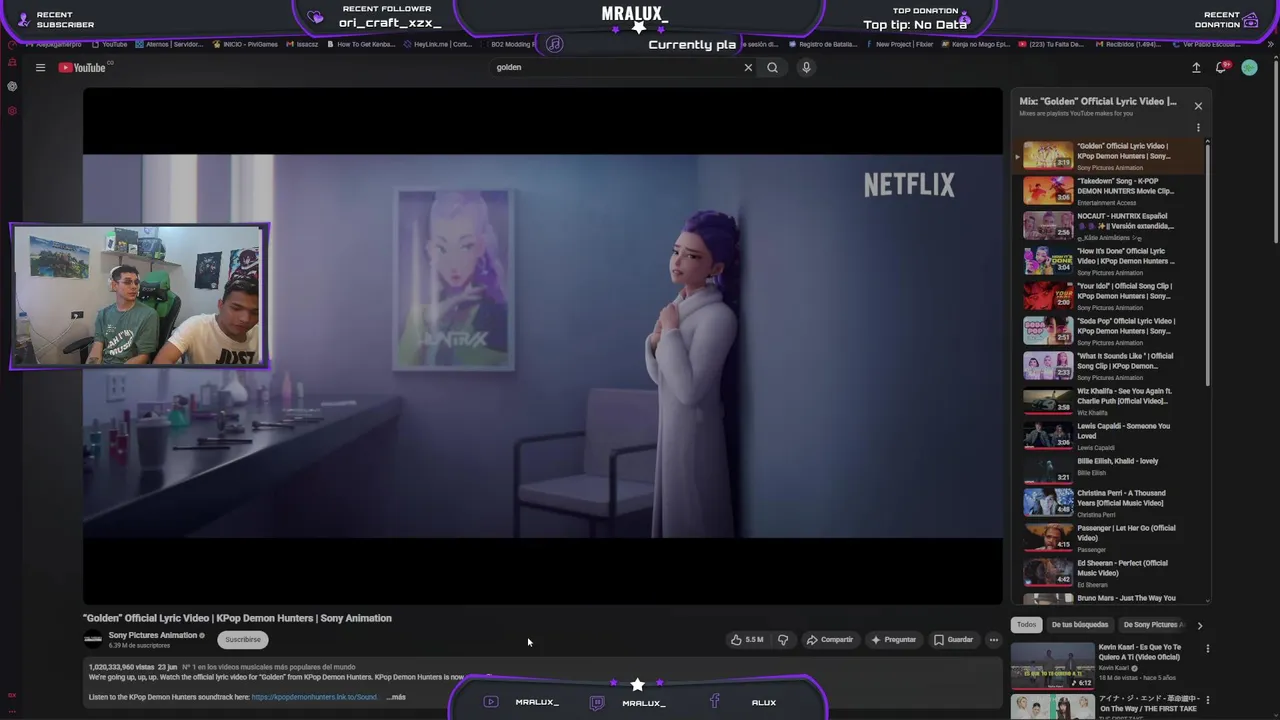Screen dimensions: 1280x720
Task: Open the YouTube hamburger guide menu
Action: pyautogui.click(x=40, y=67)
